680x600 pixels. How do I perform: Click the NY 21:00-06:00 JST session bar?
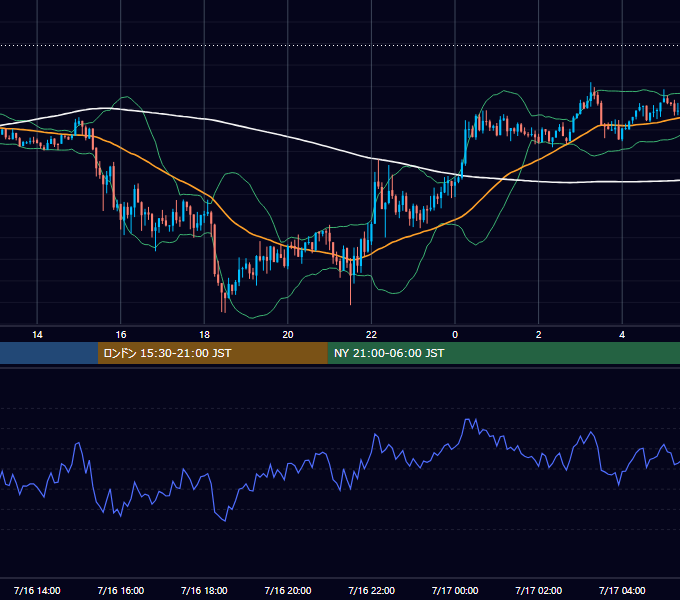tap(503, 353)
